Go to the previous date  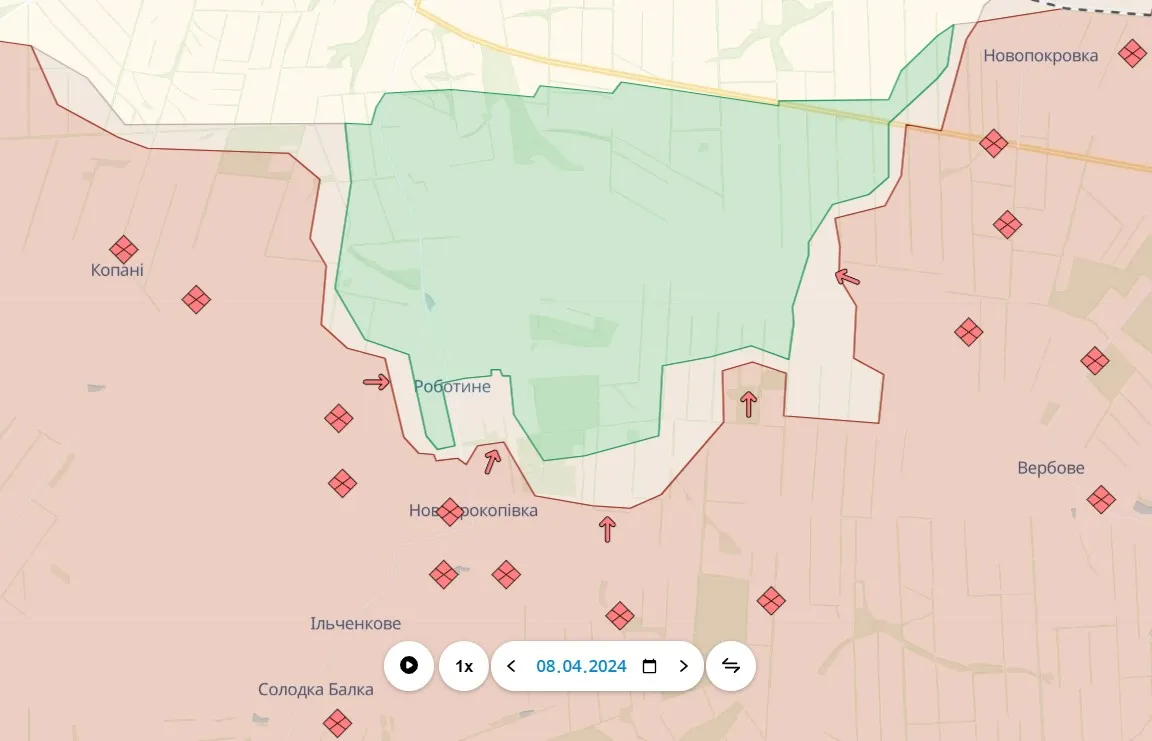[512, 666]
